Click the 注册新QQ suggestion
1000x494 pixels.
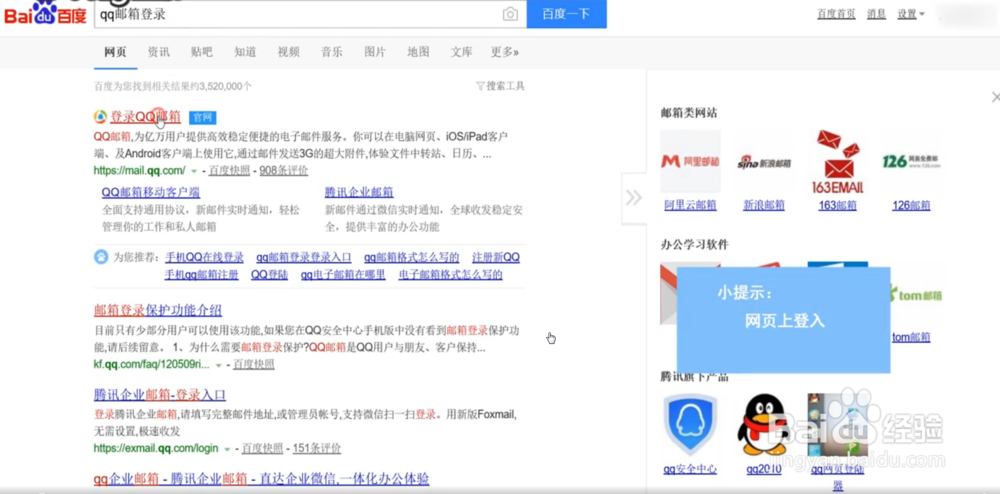[496, 258]
